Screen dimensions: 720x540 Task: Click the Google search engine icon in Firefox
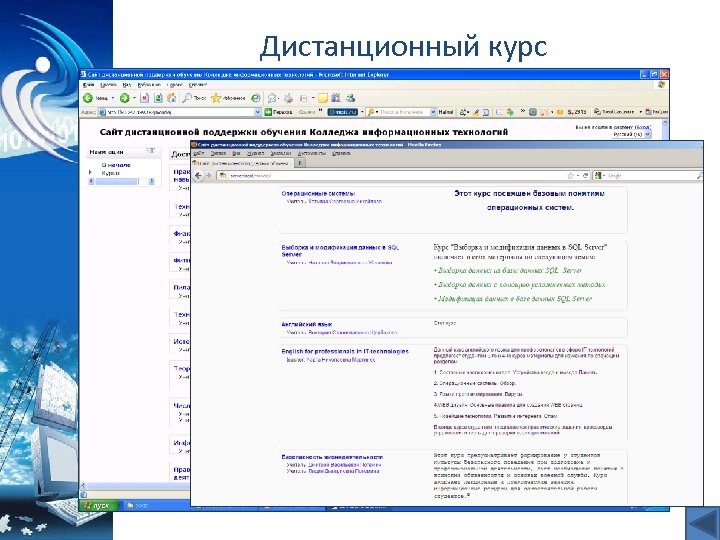pyautogui.click(x=598, y=175)
